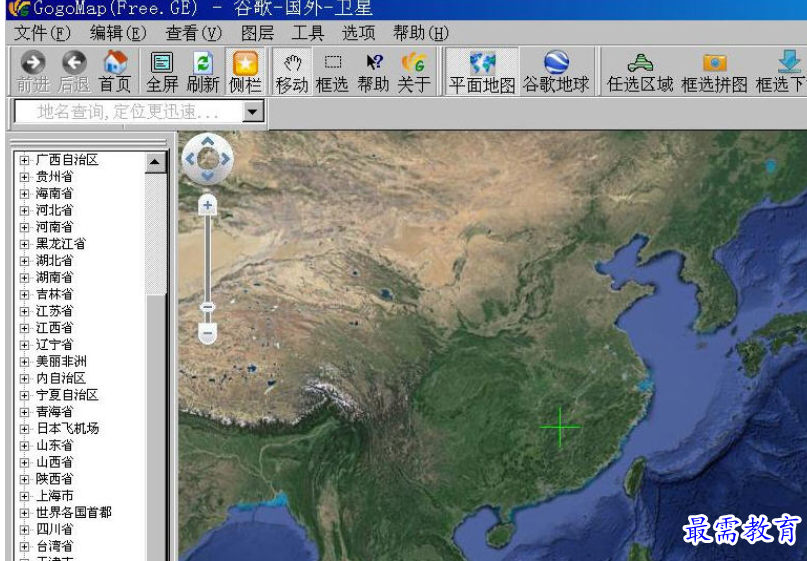Expand the 广西自治区 tree node
The height and width of the screenshot is (561, 807).
24,160
